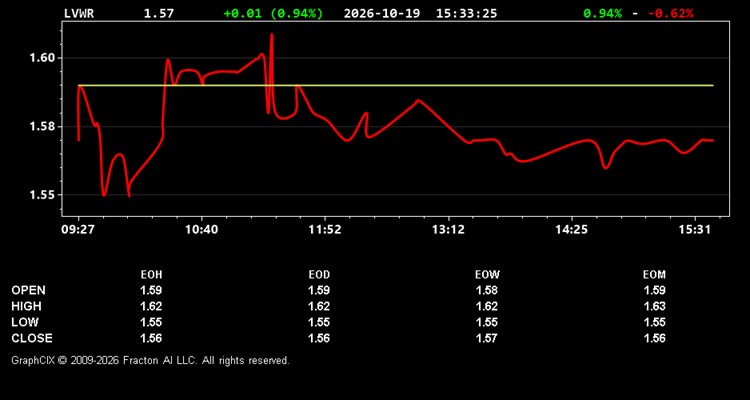Click the OPEN row label
The image size is (750, 400).
29,290
